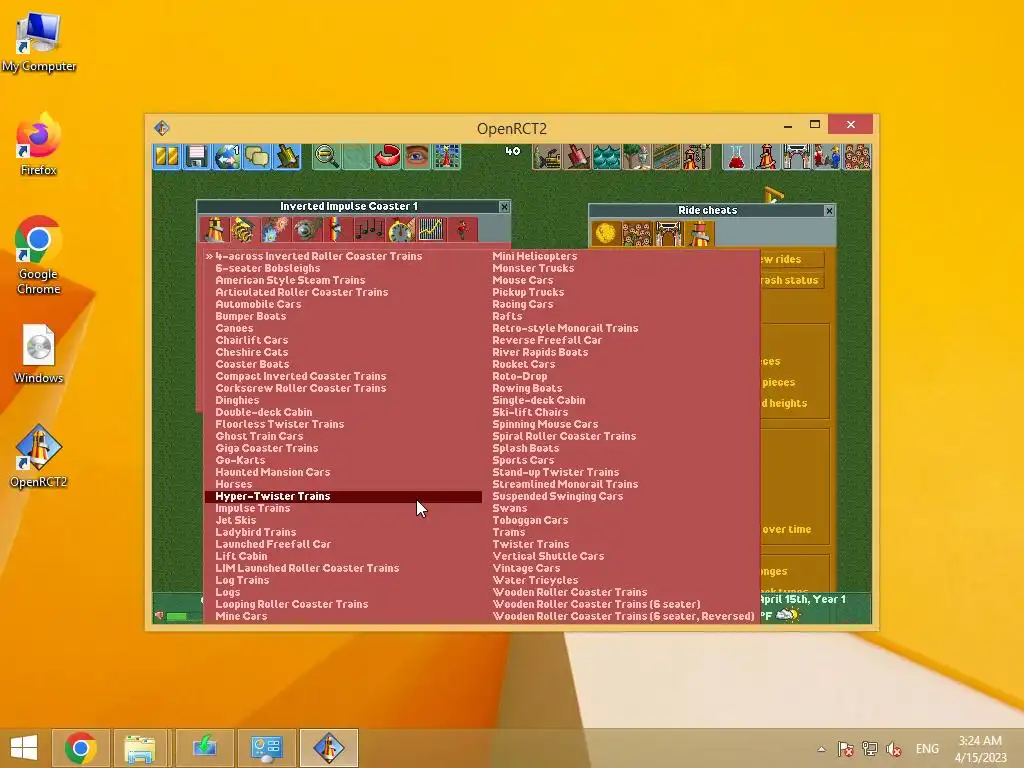Open the Chrome taskbar icon

point(80,748)
